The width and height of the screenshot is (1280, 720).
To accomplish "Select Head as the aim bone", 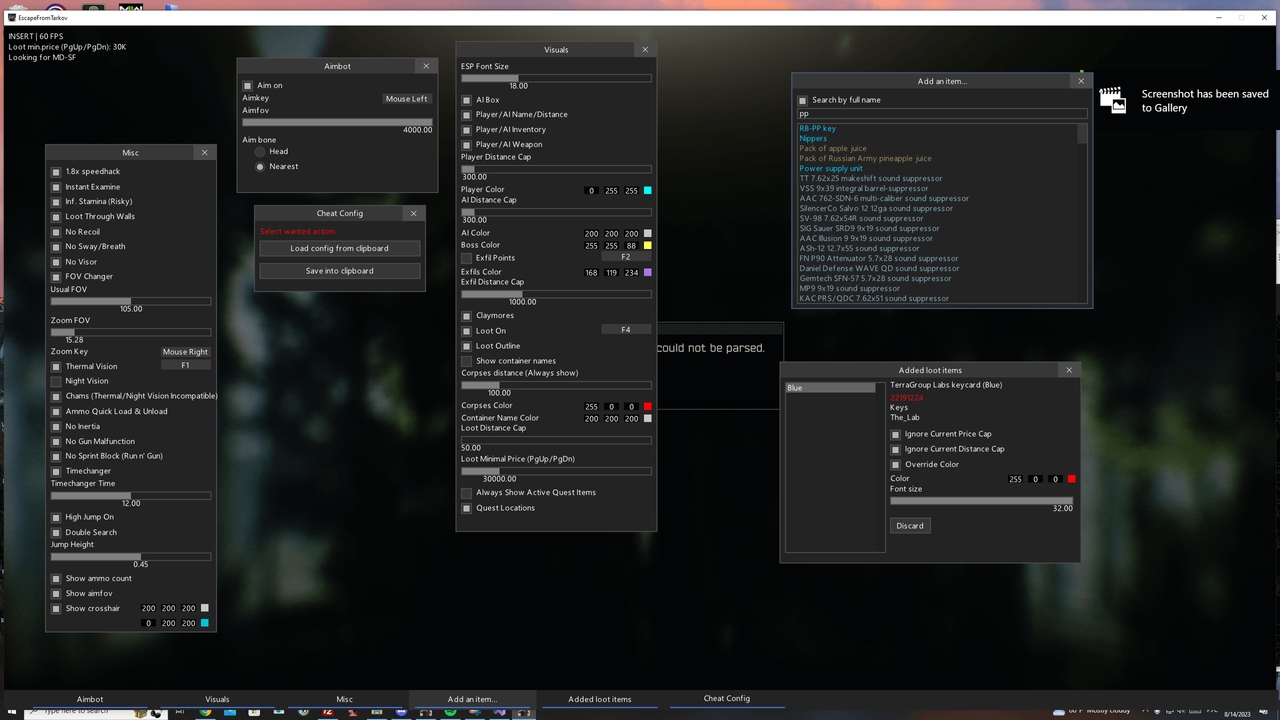I will 260,151.
